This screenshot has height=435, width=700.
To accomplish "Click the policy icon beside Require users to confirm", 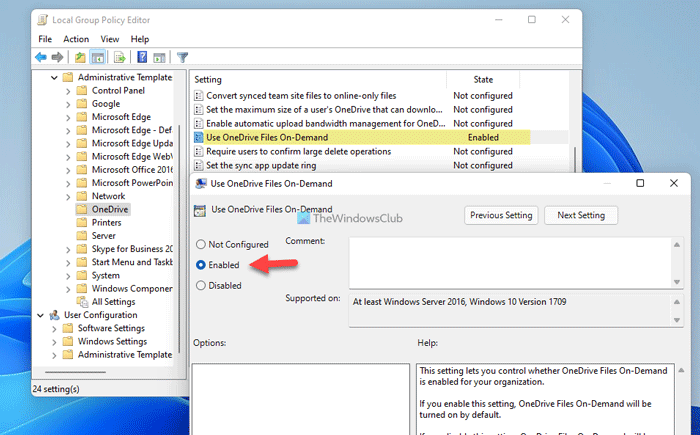I will coord(199,151).
